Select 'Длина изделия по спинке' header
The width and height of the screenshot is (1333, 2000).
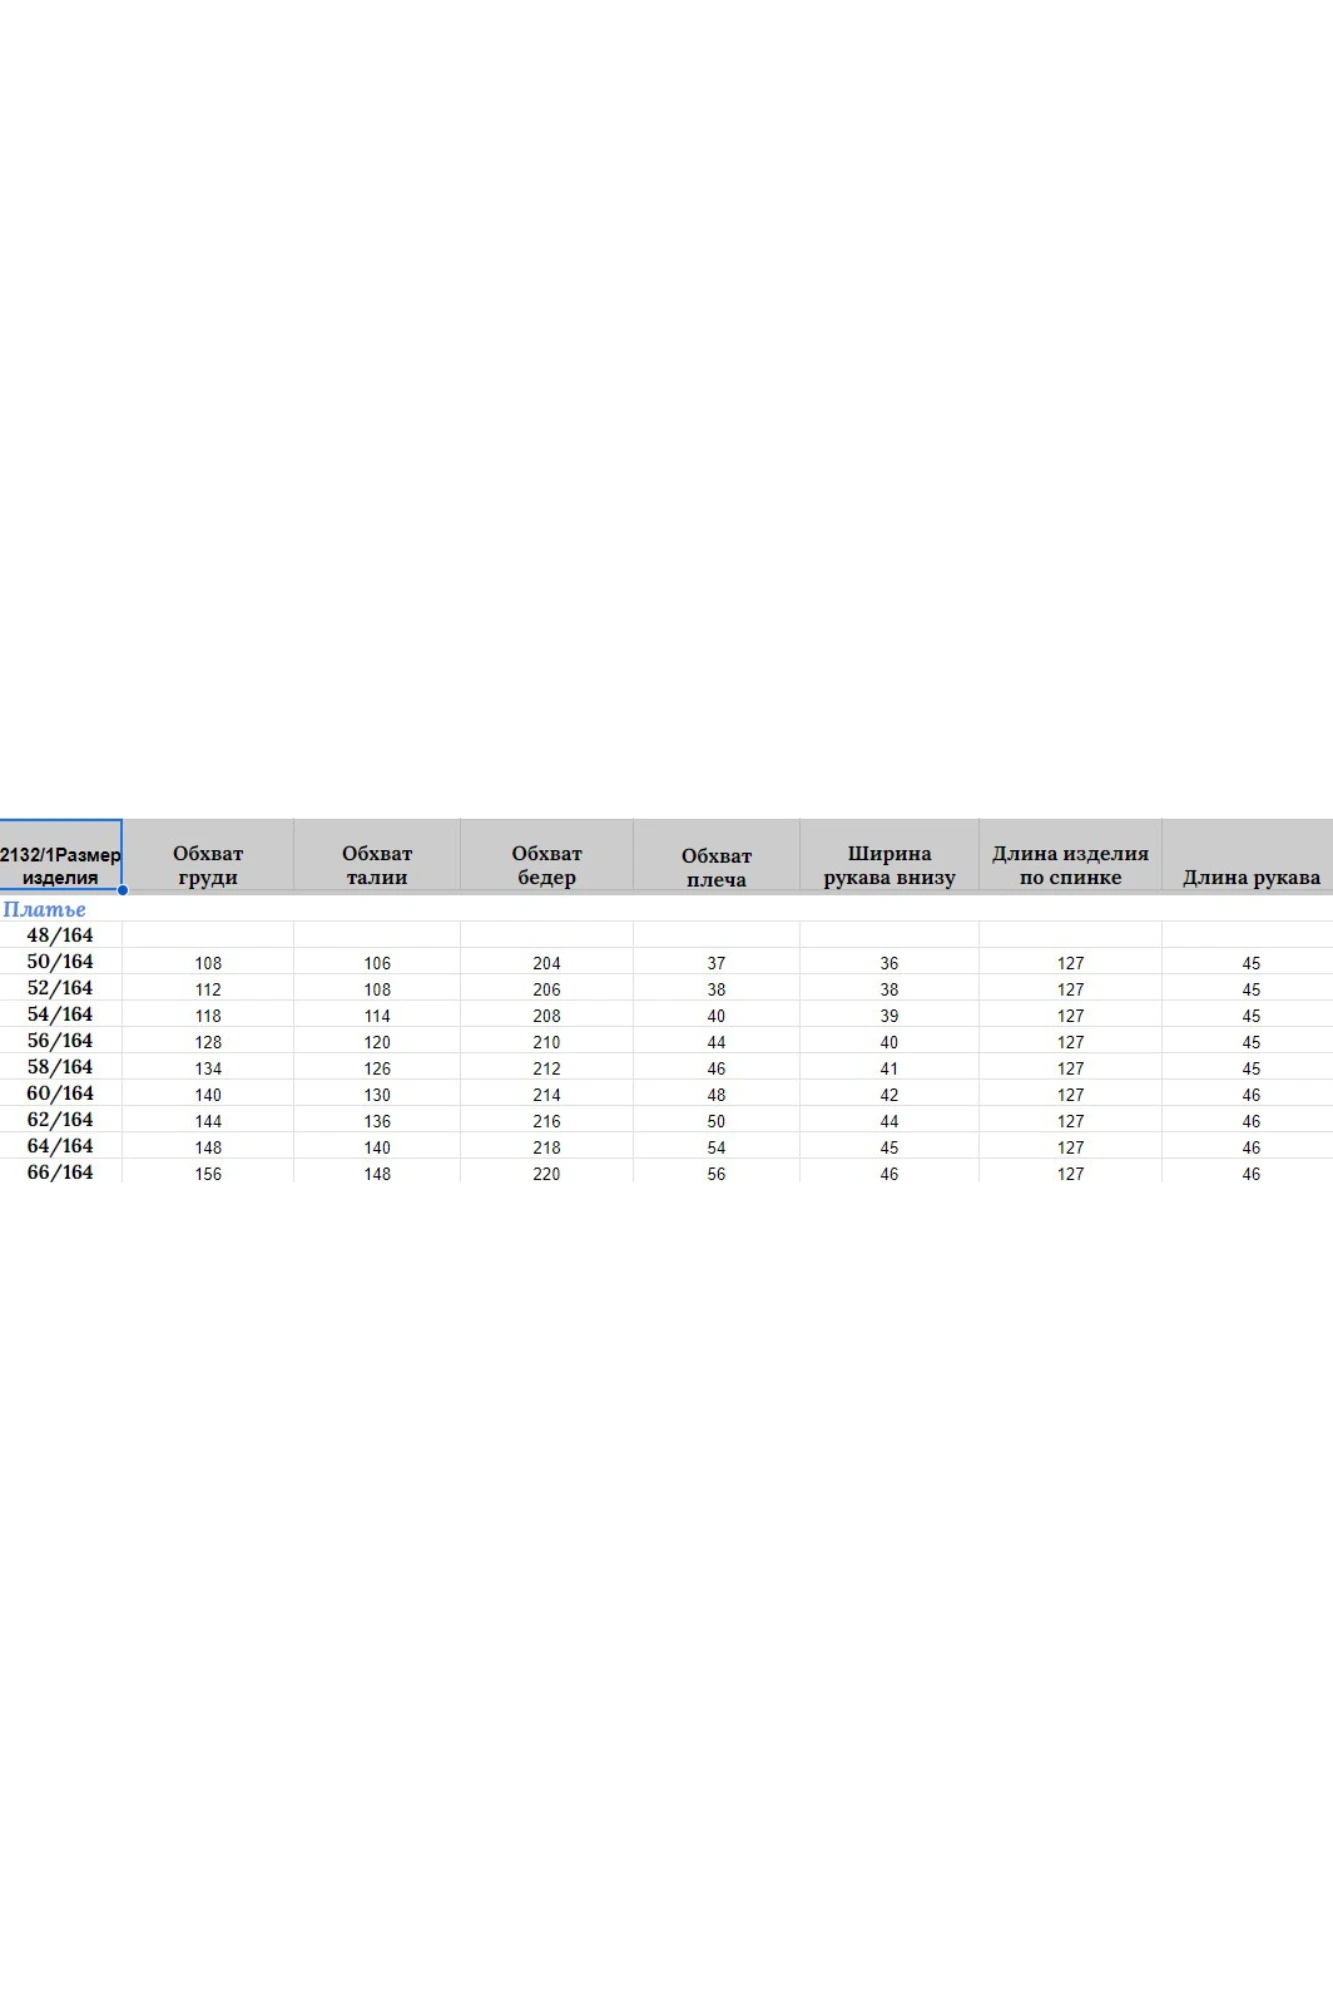(1070, 865)
